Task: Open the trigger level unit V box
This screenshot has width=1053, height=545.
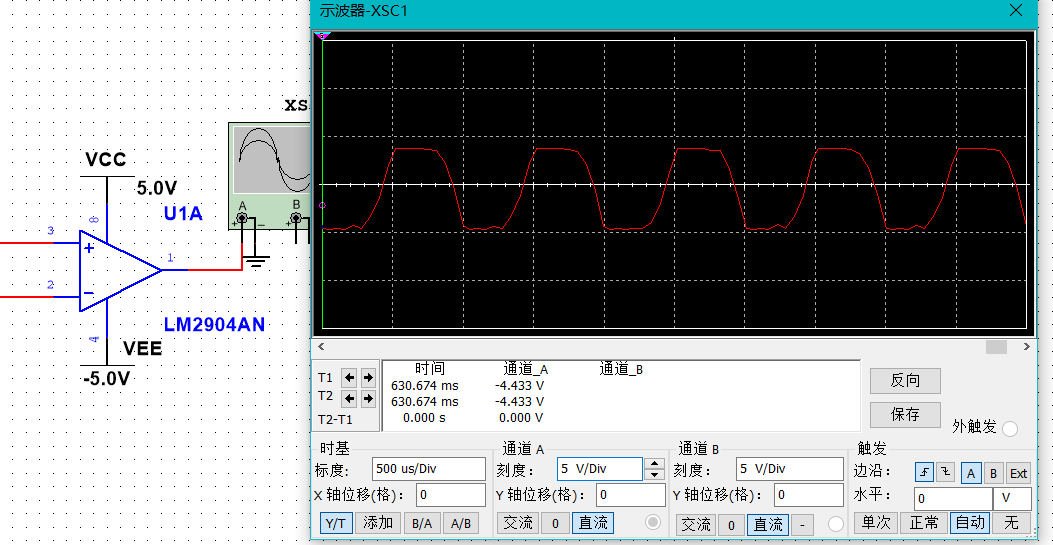Action: pos(1013,499)
